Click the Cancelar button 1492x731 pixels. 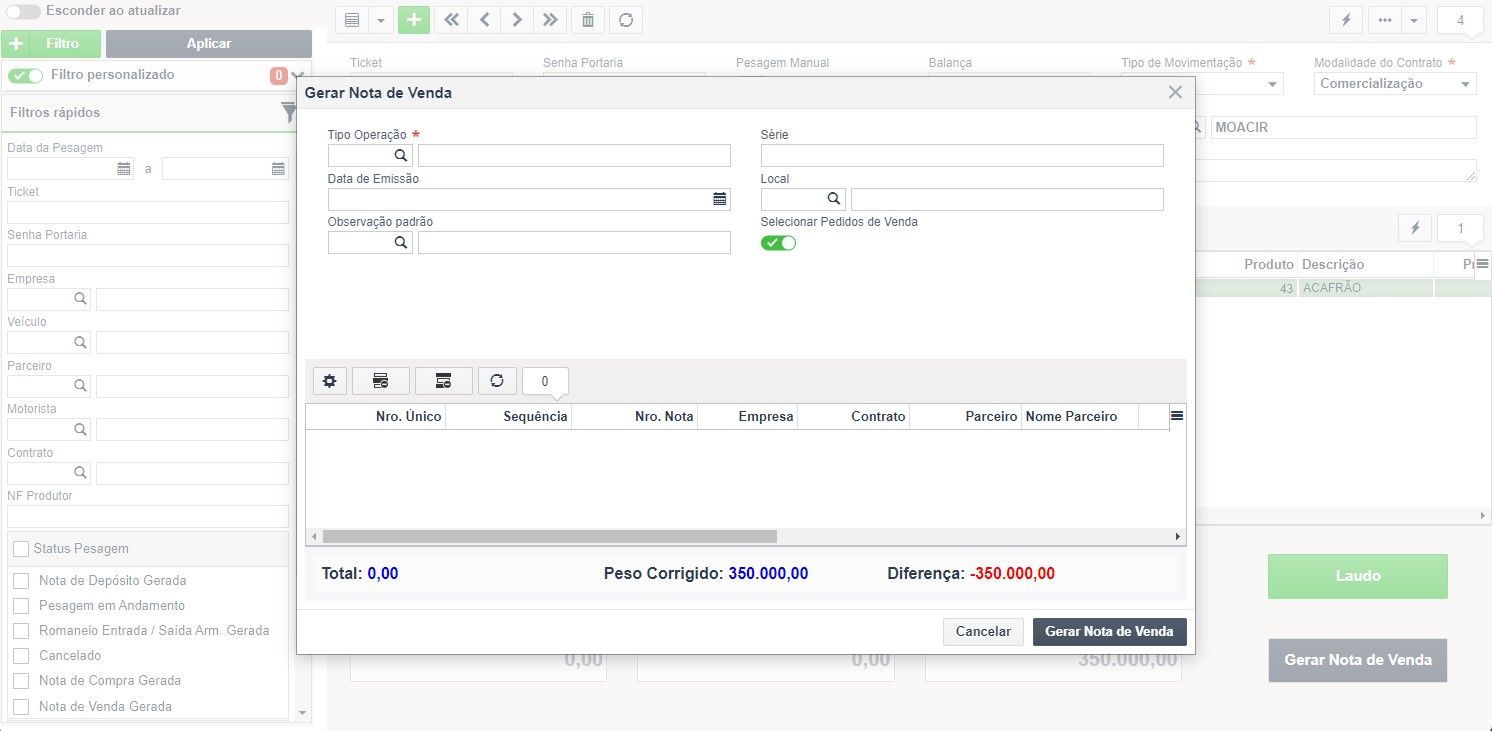[x=983, y=632]
